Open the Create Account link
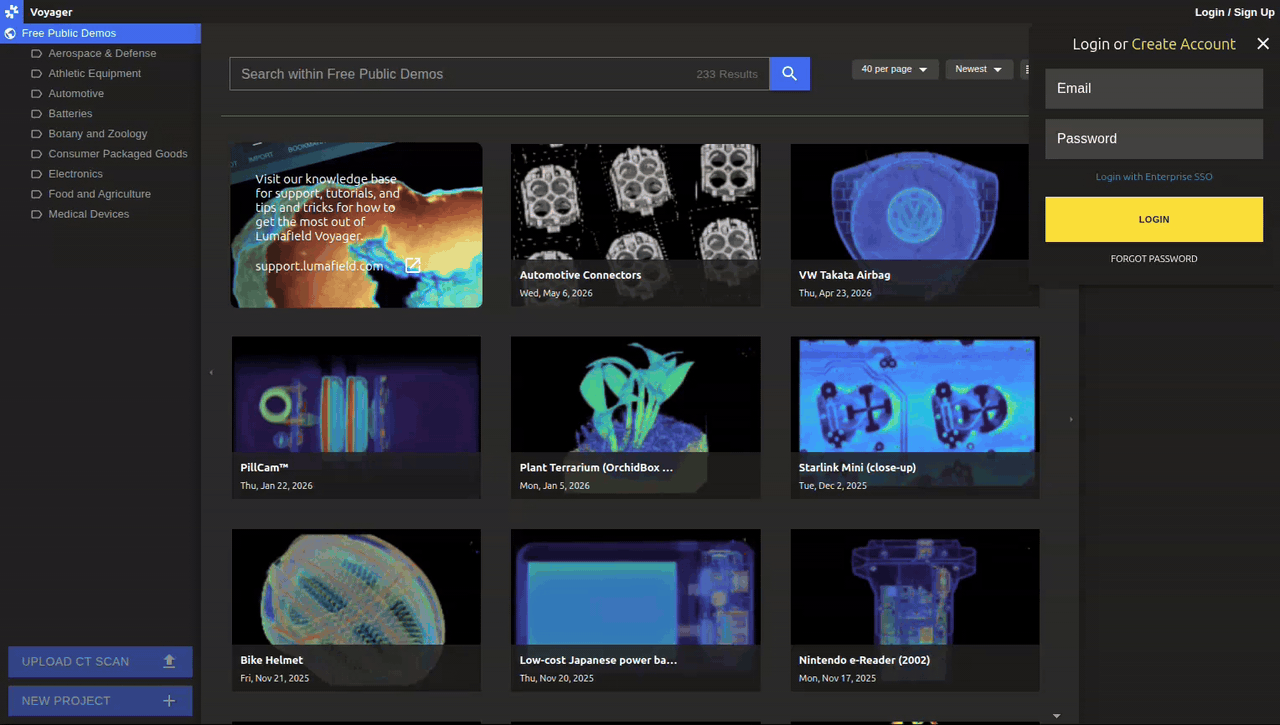 pos(1183,44)
